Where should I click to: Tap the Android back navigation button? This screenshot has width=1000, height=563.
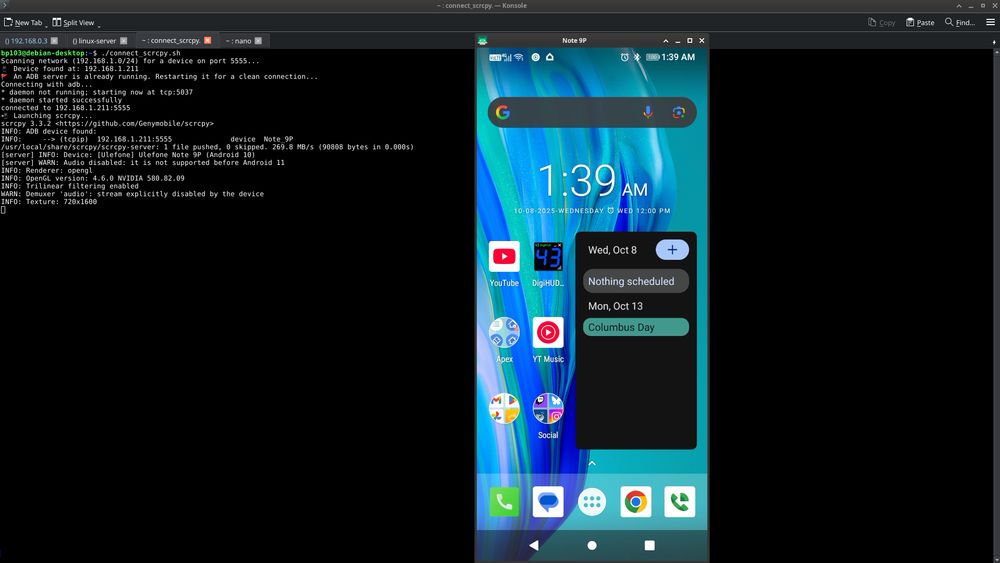(534, 545)
